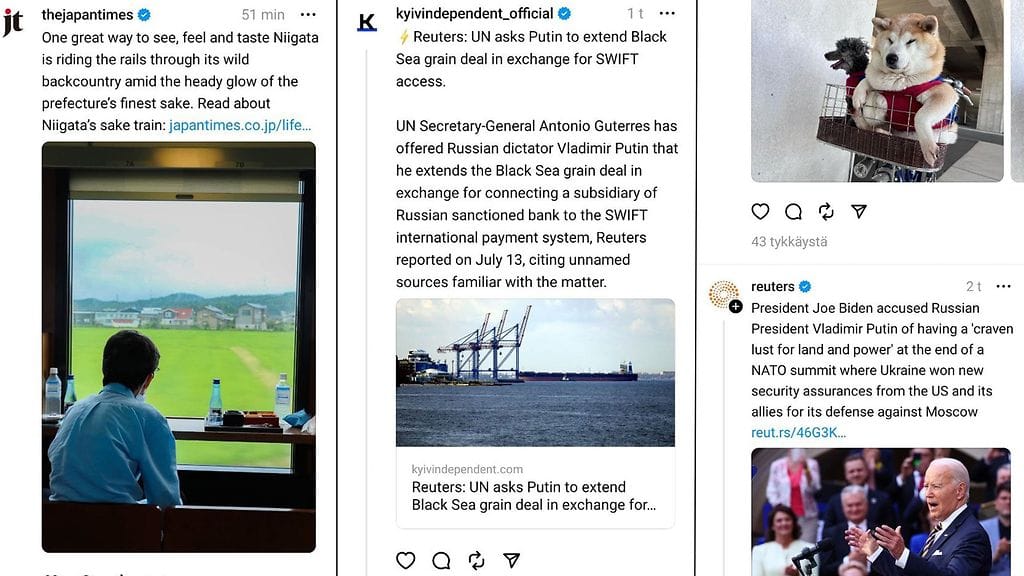The height and width of the screenshot is (576, 1024).
Task: Follow the japantimes.co.jp/life link
Action: pos(240,125)
